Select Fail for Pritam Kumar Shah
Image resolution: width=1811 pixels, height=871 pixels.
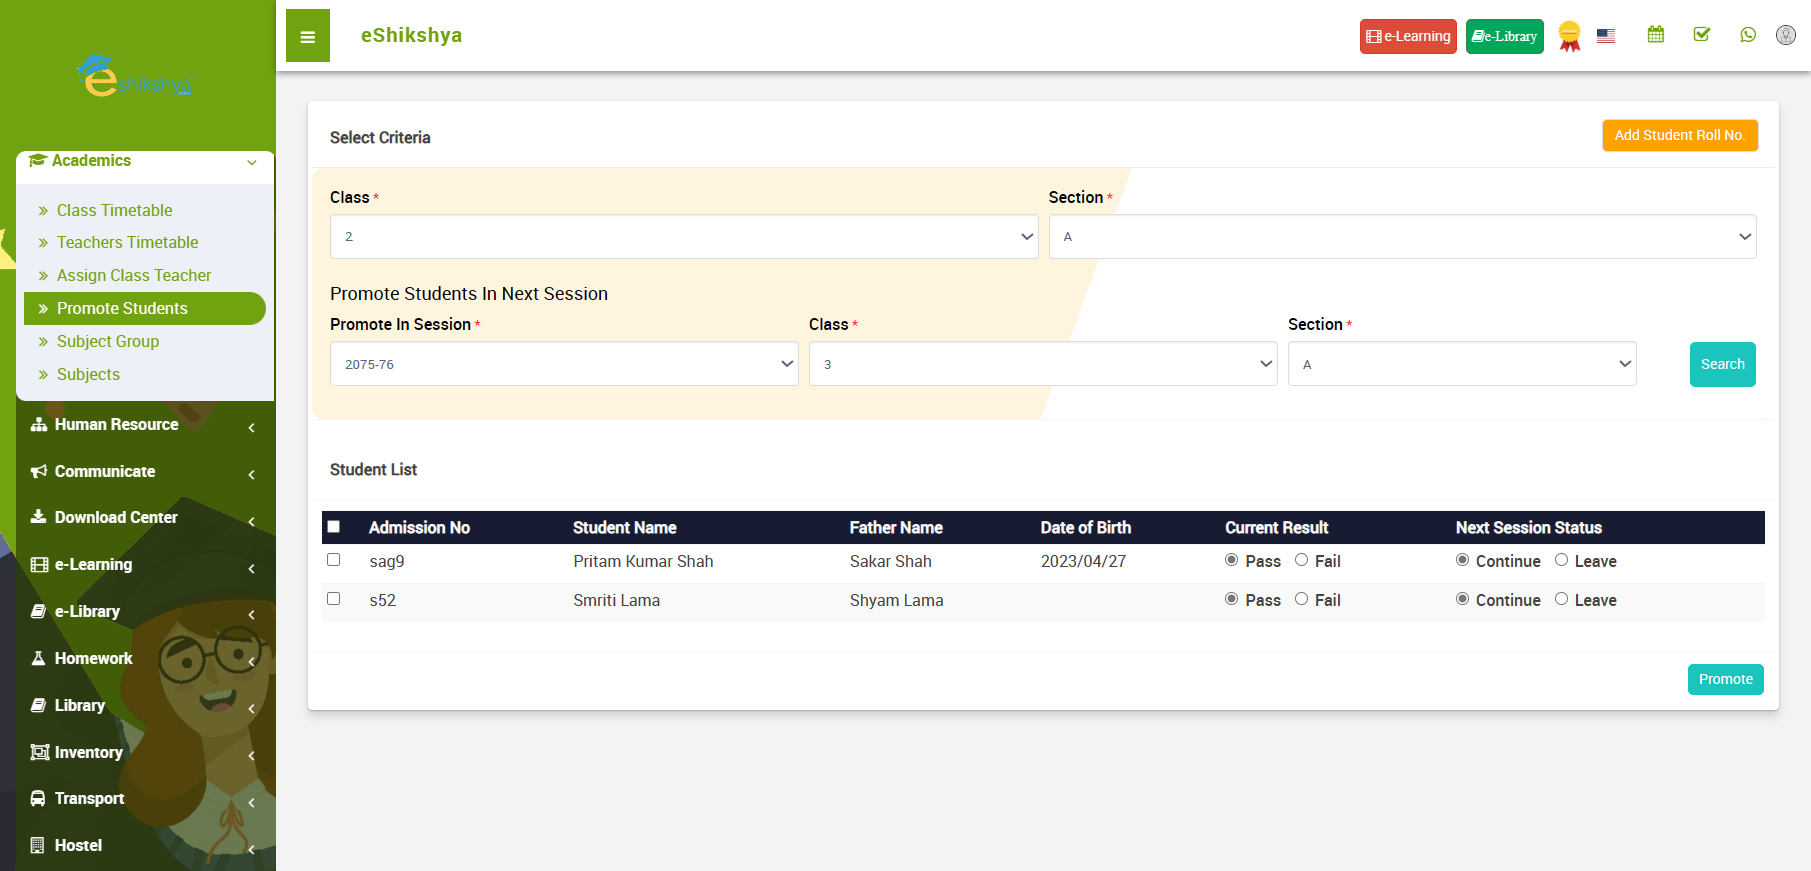tap(1301, 560)
